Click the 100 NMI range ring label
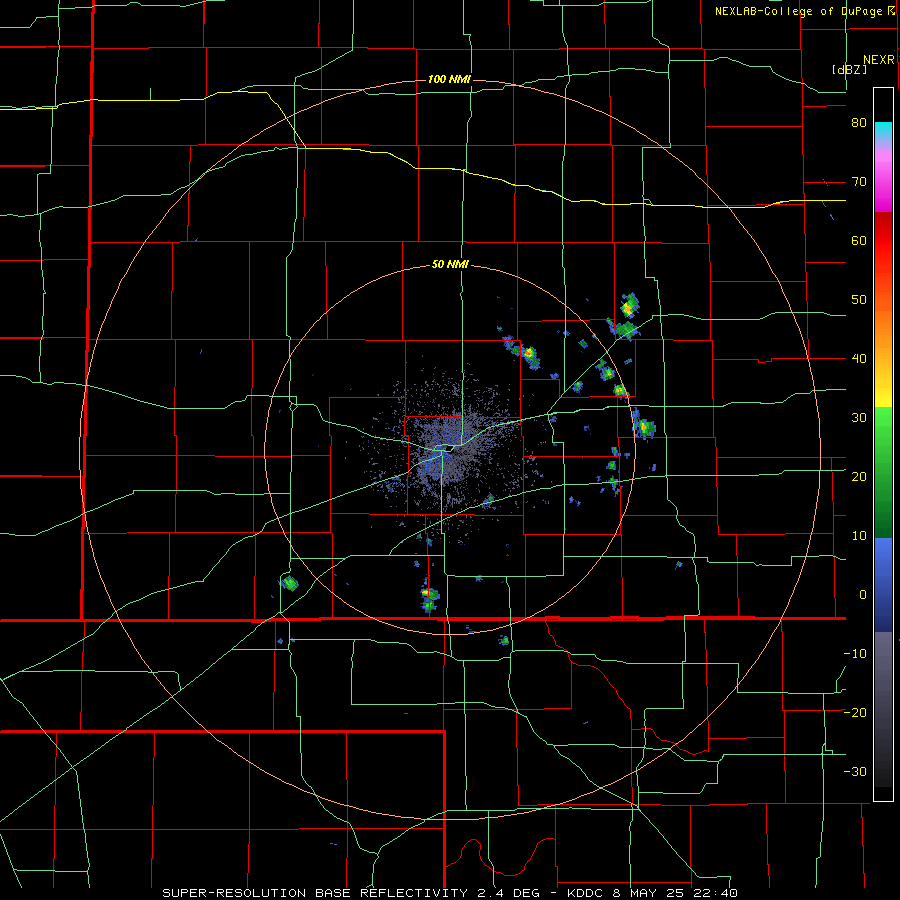Image resolution: width=900 pixels, height=900 pixels. click(x=449, y=79)
